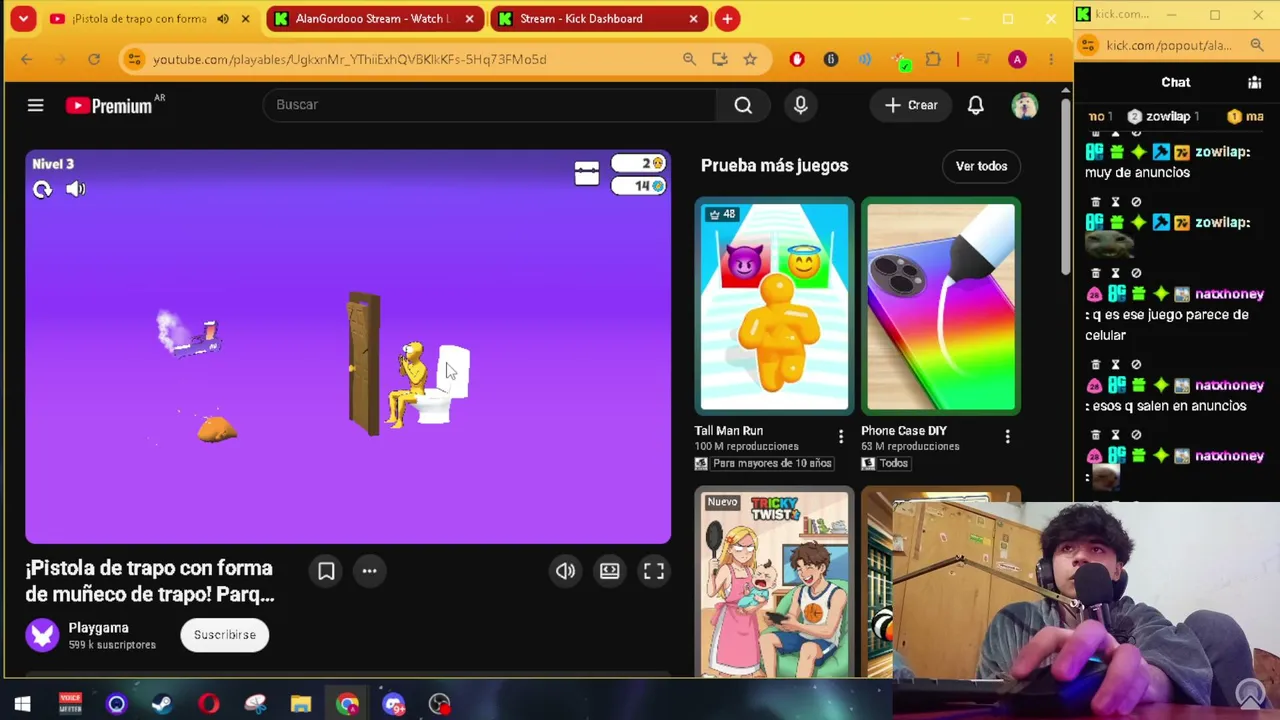Mute the game sound speaker icon

coord(76,189)
